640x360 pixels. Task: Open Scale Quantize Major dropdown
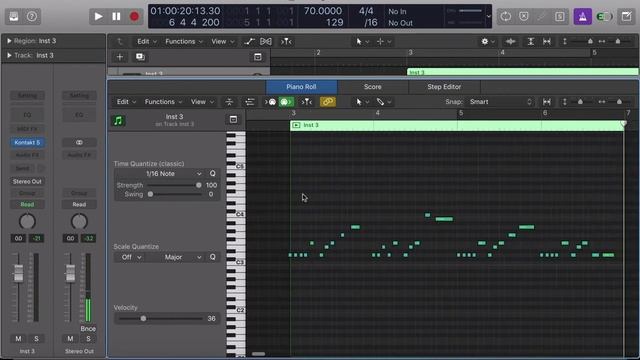pyautogui.click(x=176, y=257)
